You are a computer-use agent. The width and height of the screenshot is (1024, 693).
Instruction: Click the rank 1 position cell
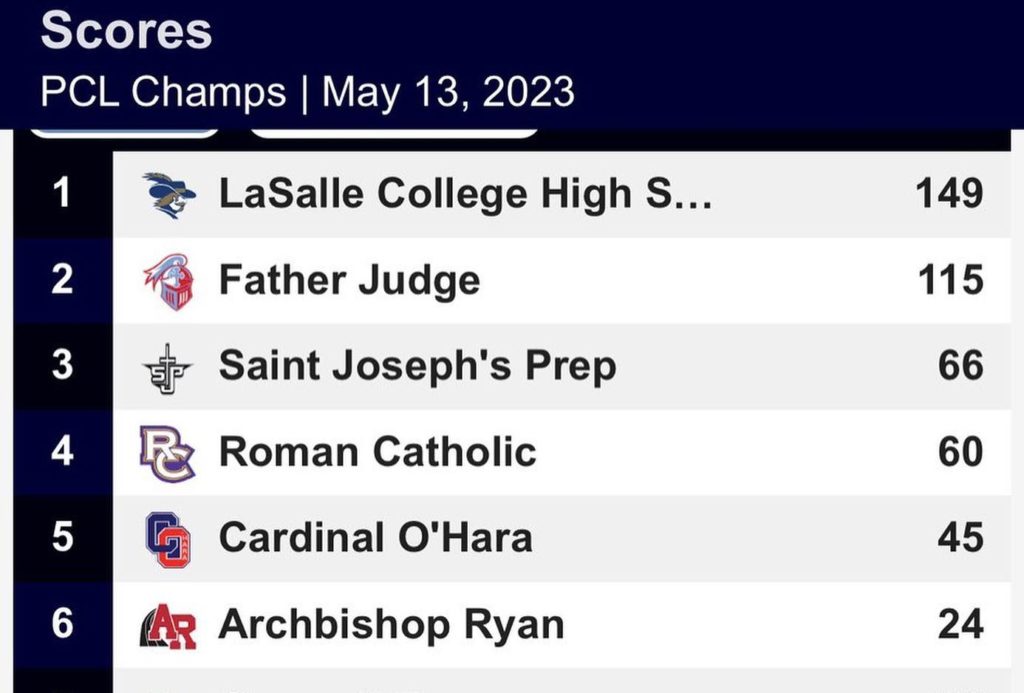(x=62, y=194)
